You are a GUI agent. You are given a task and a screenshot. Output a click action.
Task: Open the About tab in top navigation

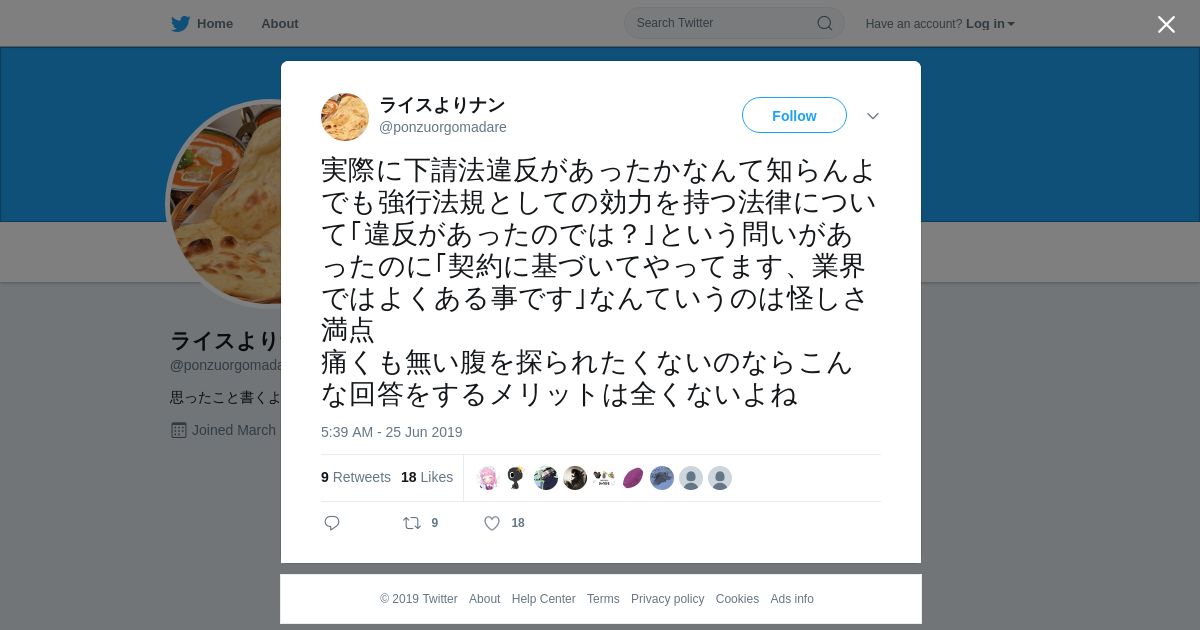[280, 24]
